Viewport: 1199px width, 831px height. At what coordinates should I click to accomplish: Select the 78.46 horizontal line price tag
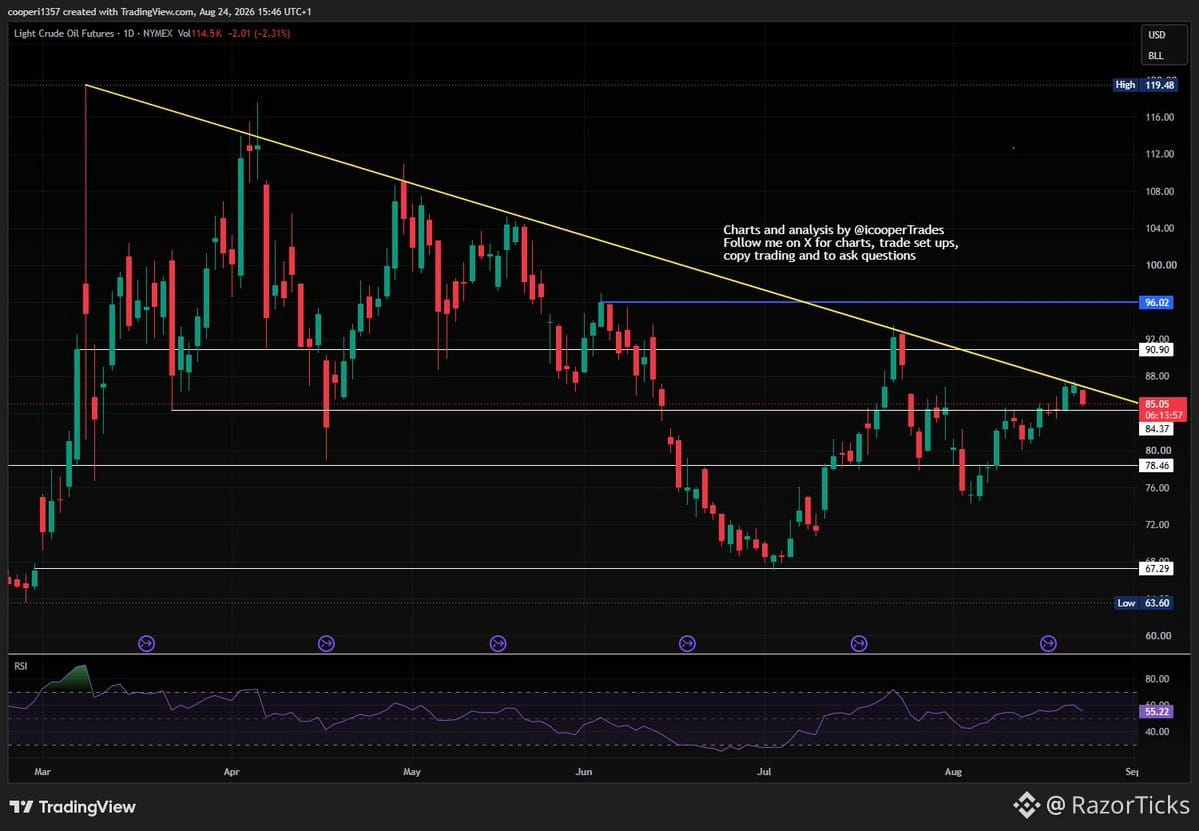(1158, 466)
